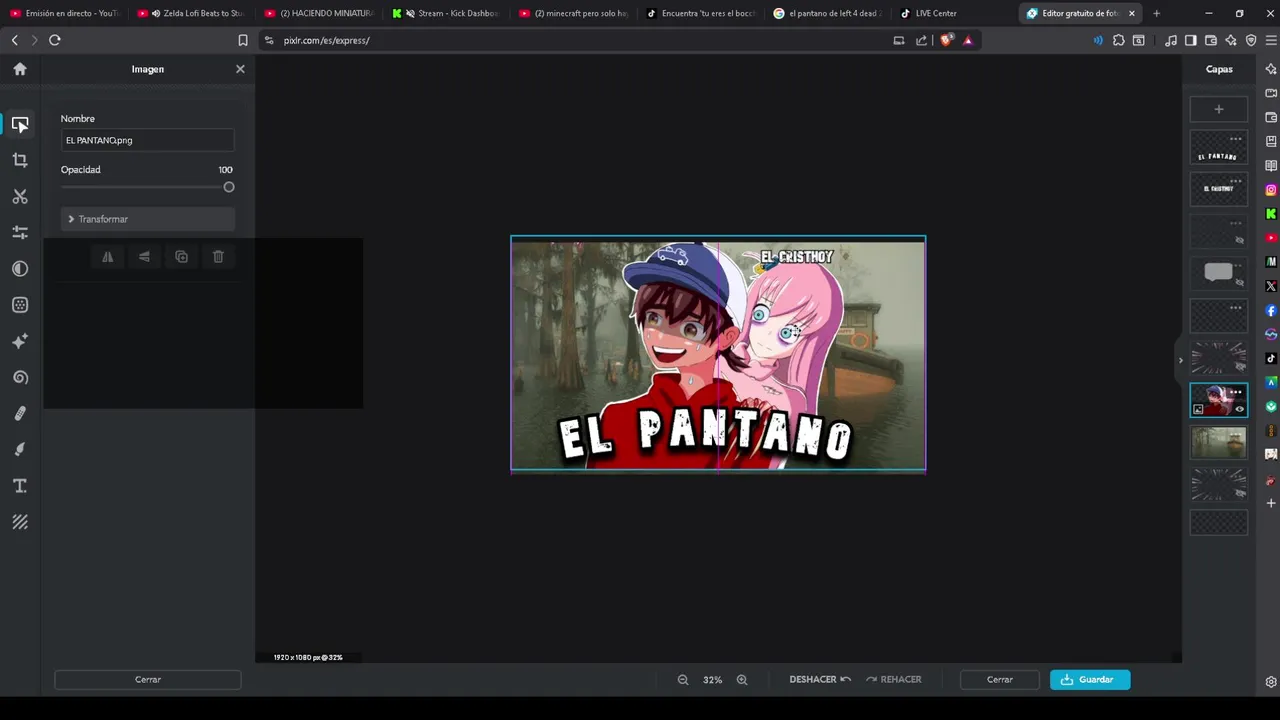
Task: Bookmark the current page
Action: tap(243, 40)
